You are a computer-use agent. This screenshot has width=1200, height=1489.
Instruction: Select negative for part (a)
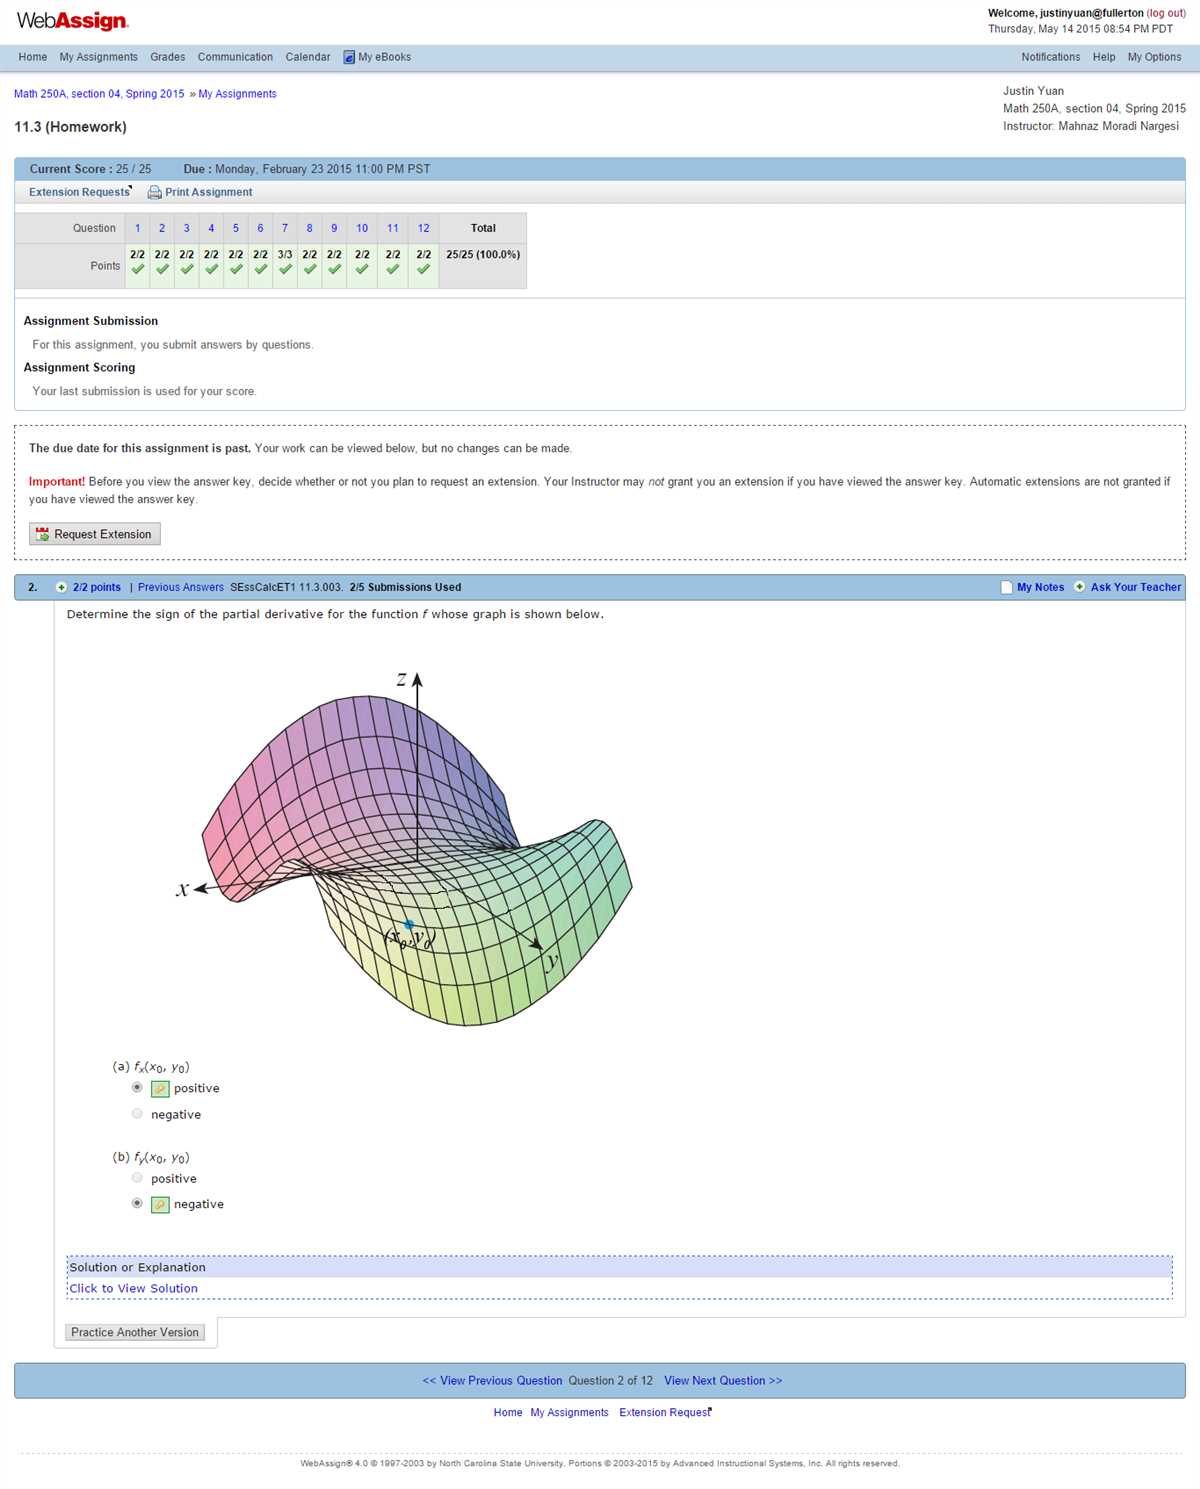[137, 1113]
